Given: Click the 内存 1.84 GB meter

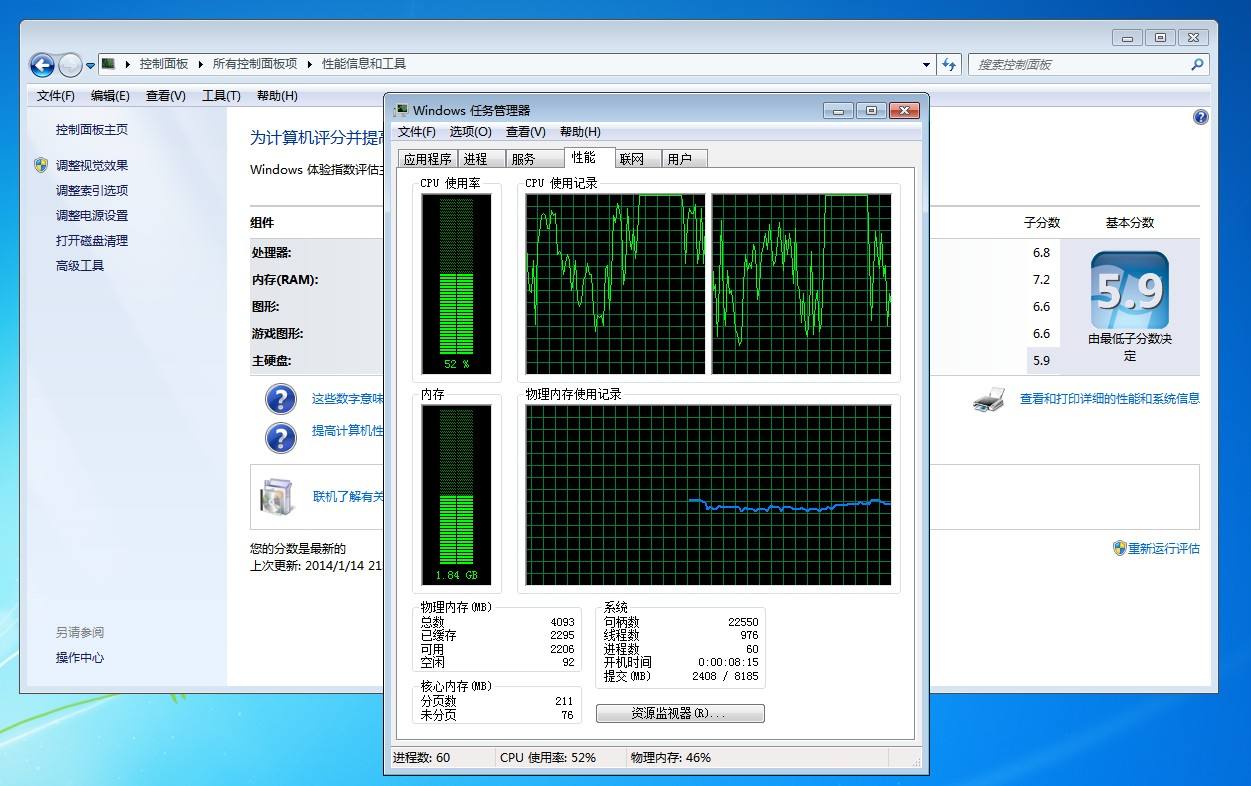Looking at the screenshot, I should [x=456, y=496].
